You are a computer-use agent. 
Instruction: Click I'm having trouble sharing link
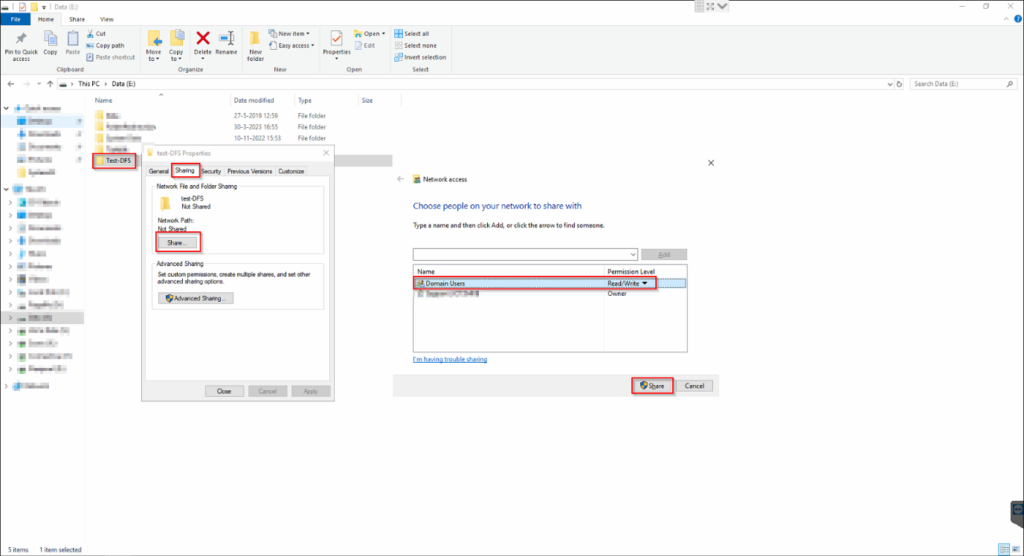[449, 359]
